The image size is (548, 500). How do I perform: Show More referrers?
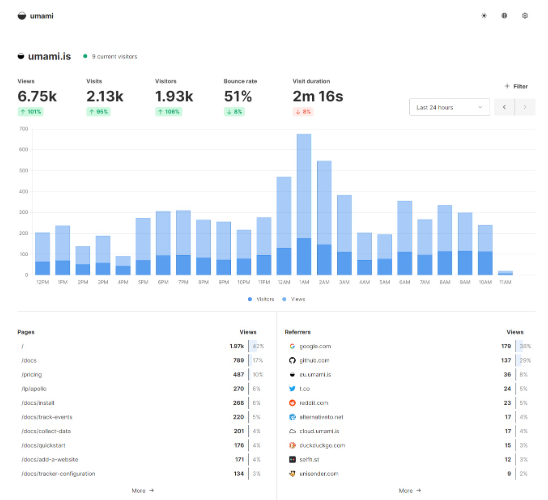tap(410, 491)
